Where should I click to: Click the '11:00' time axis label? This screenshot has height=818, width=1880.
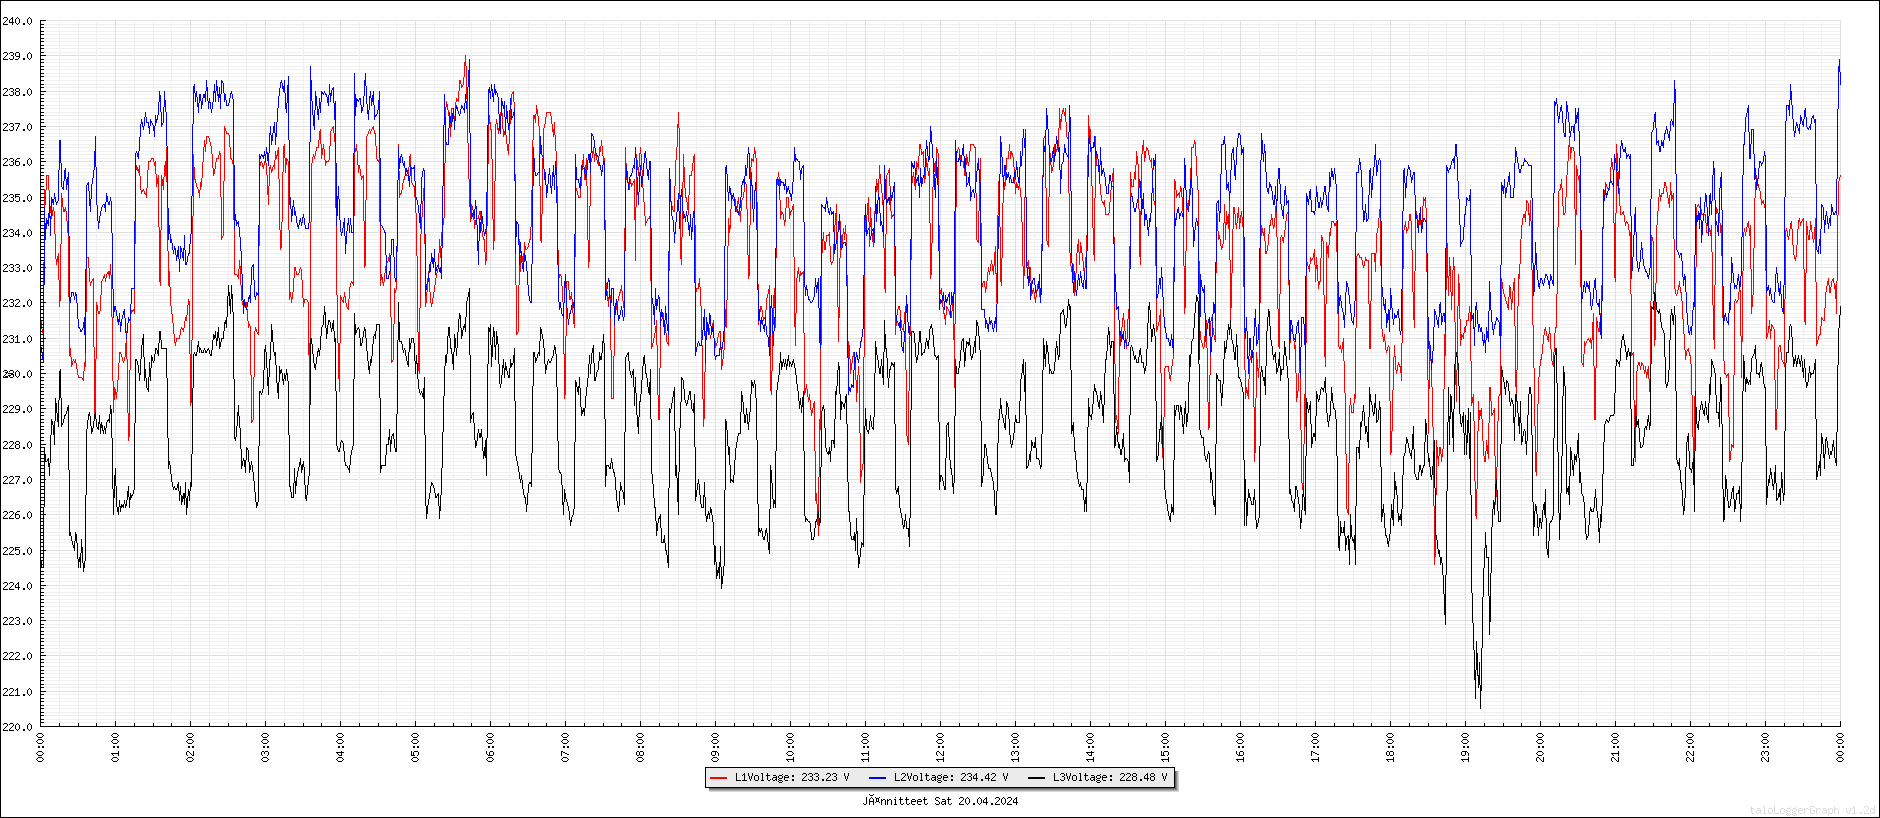tap(865, 747)
